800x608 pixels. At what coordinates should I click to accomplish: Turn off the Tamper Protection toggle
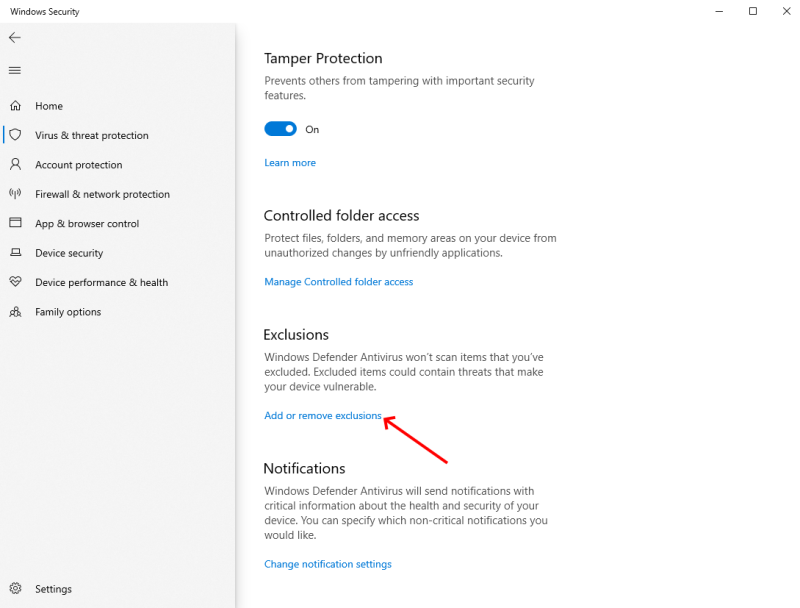280,129
